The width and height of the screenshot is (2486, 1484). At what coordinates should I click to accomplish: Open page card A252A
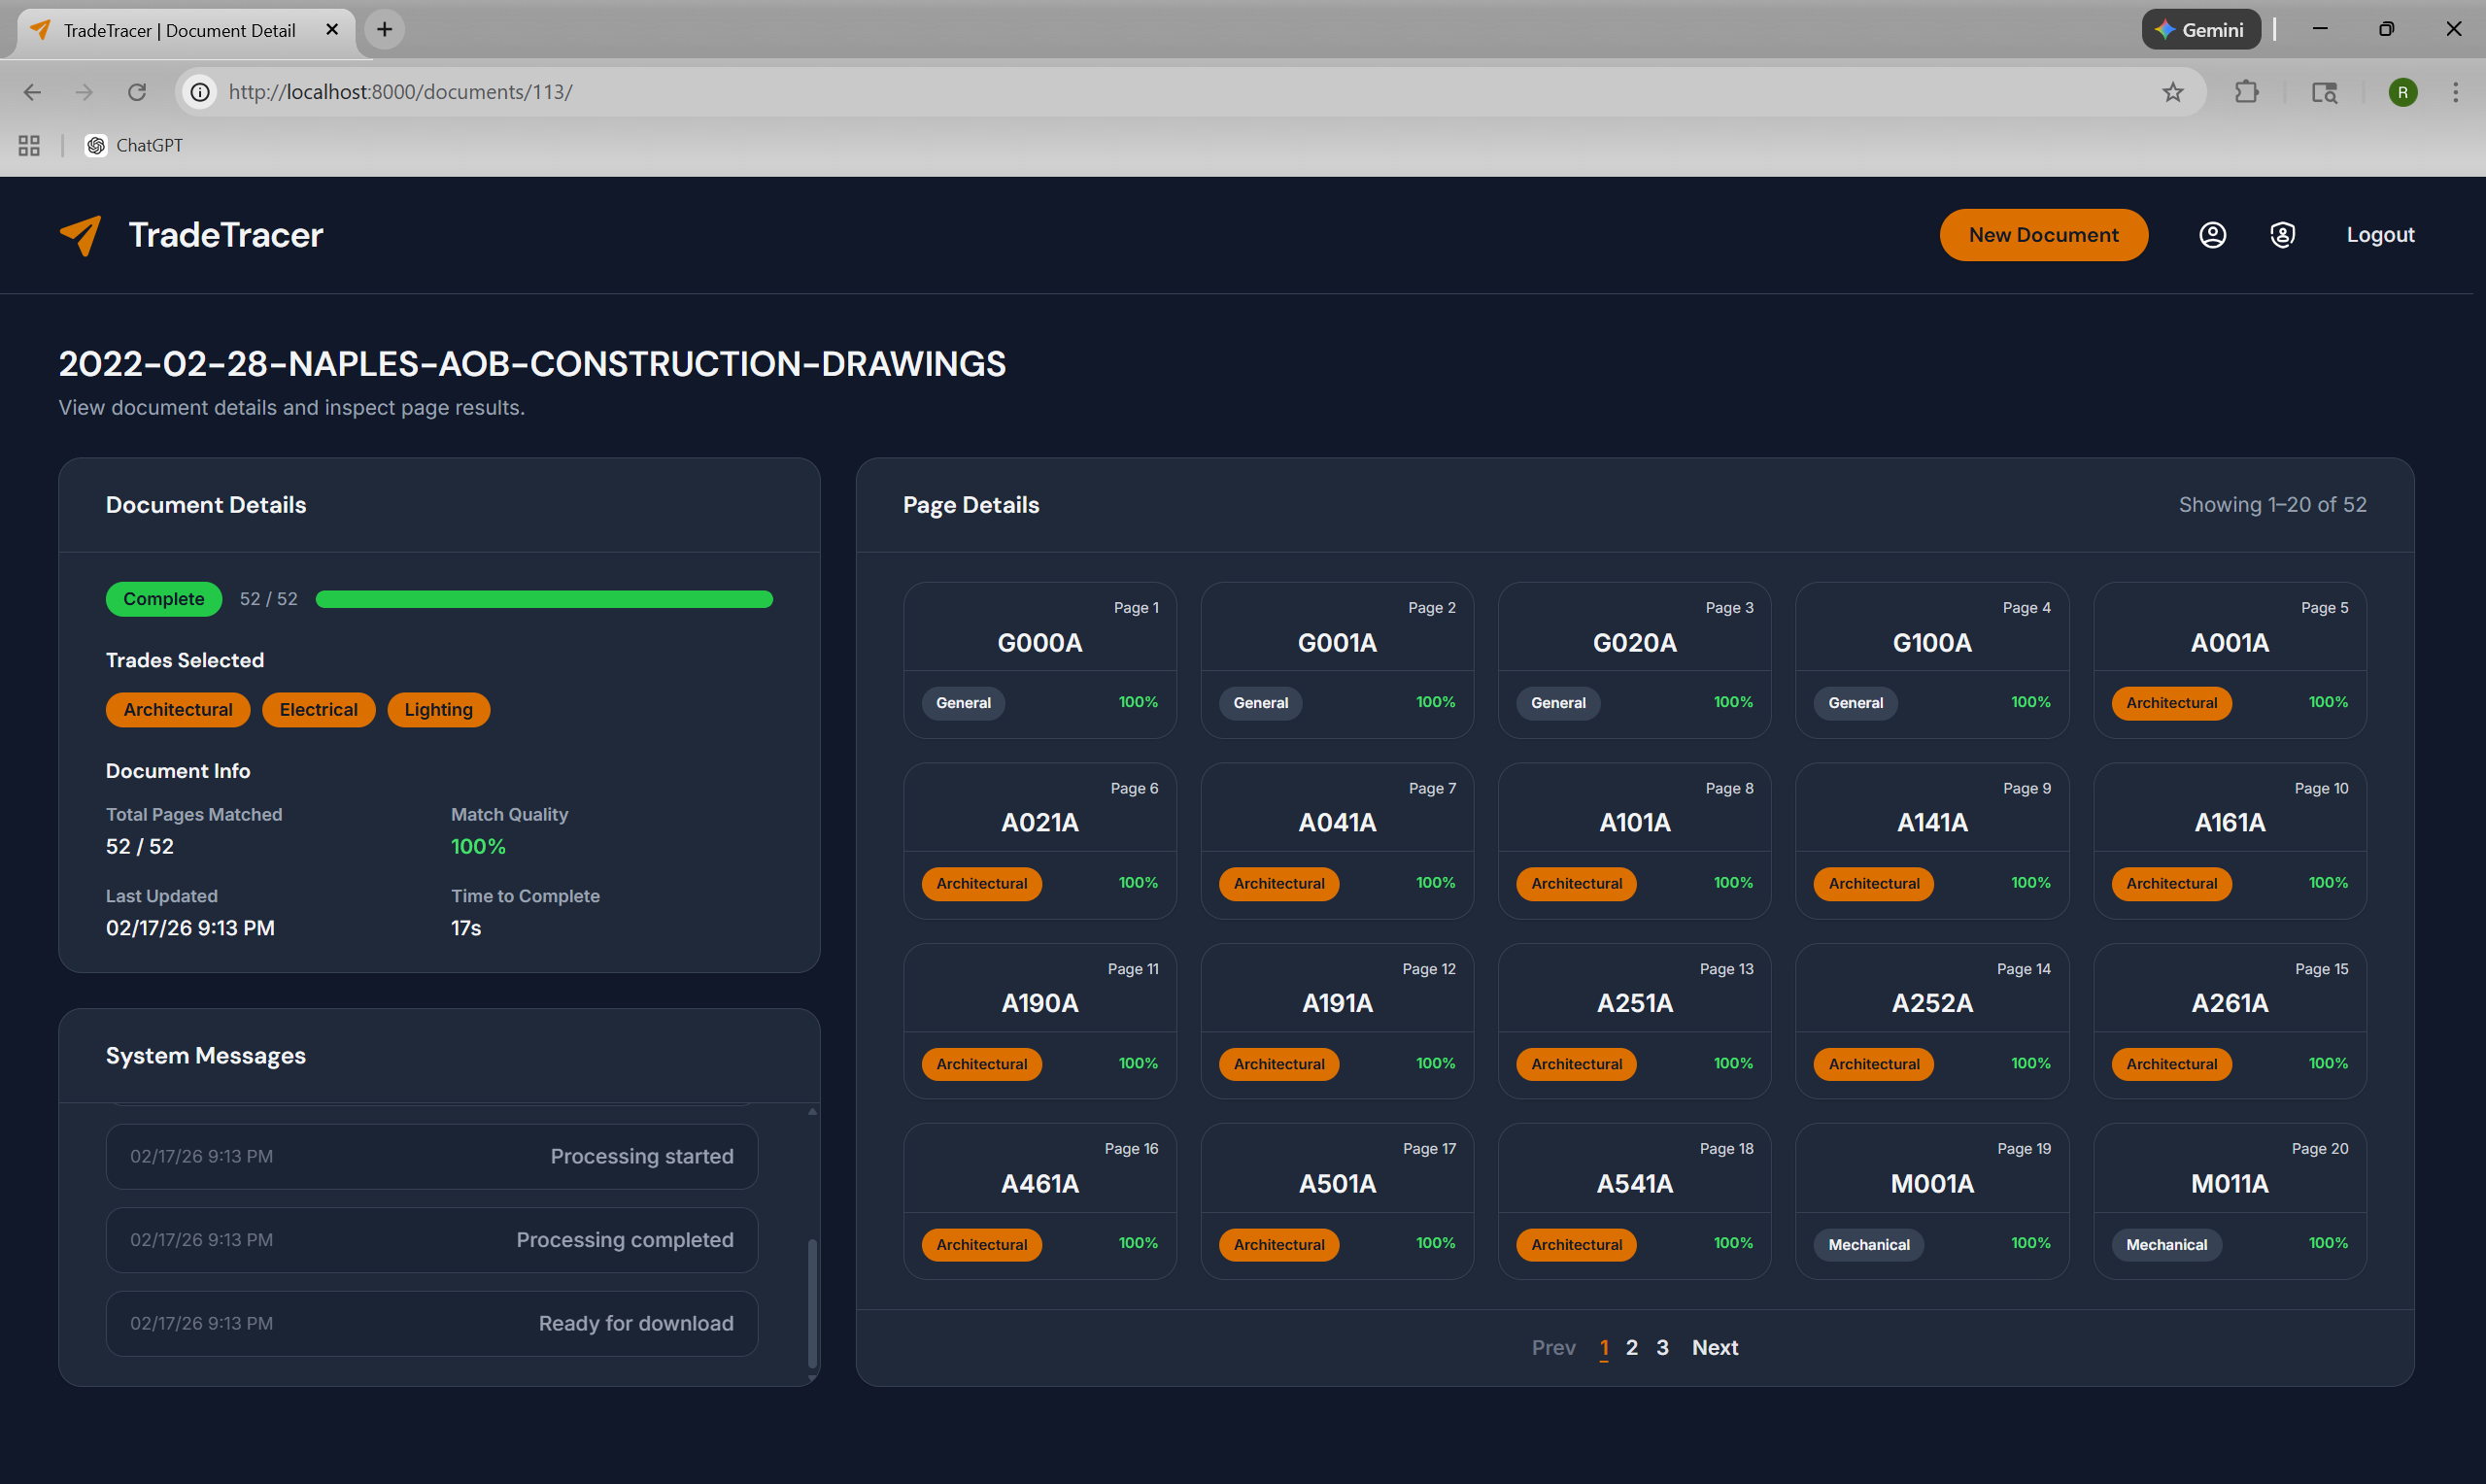pos(1932,1021)
